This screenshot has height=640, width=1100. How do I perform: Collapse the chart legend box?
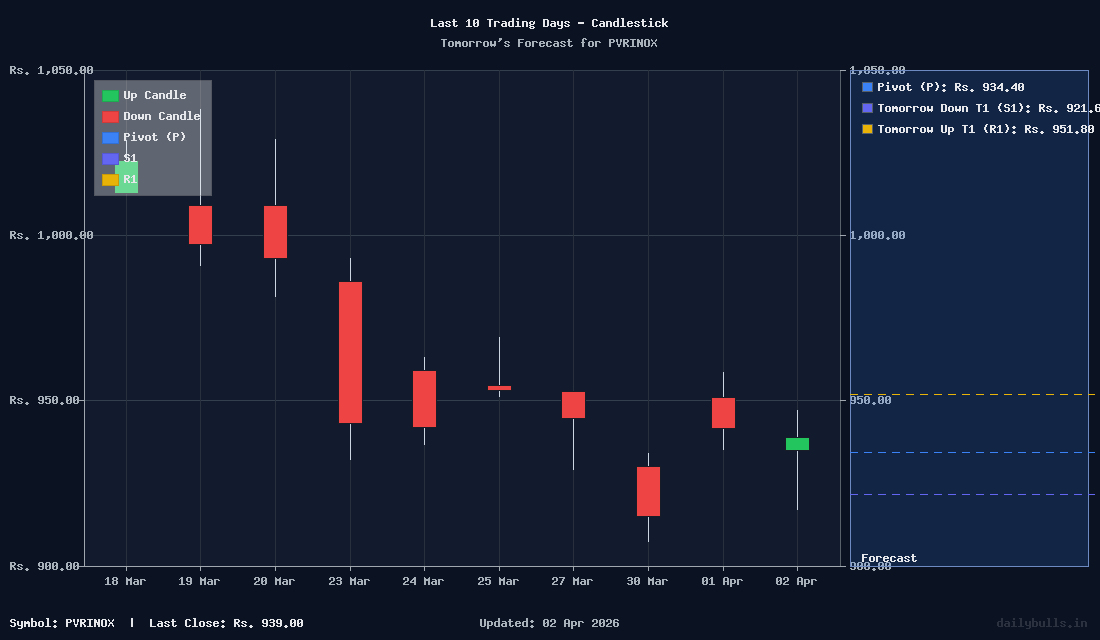152,138
